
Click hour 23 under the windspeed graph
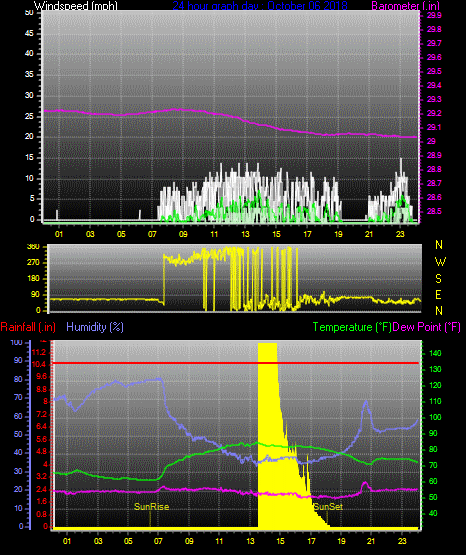pos(400,234)
